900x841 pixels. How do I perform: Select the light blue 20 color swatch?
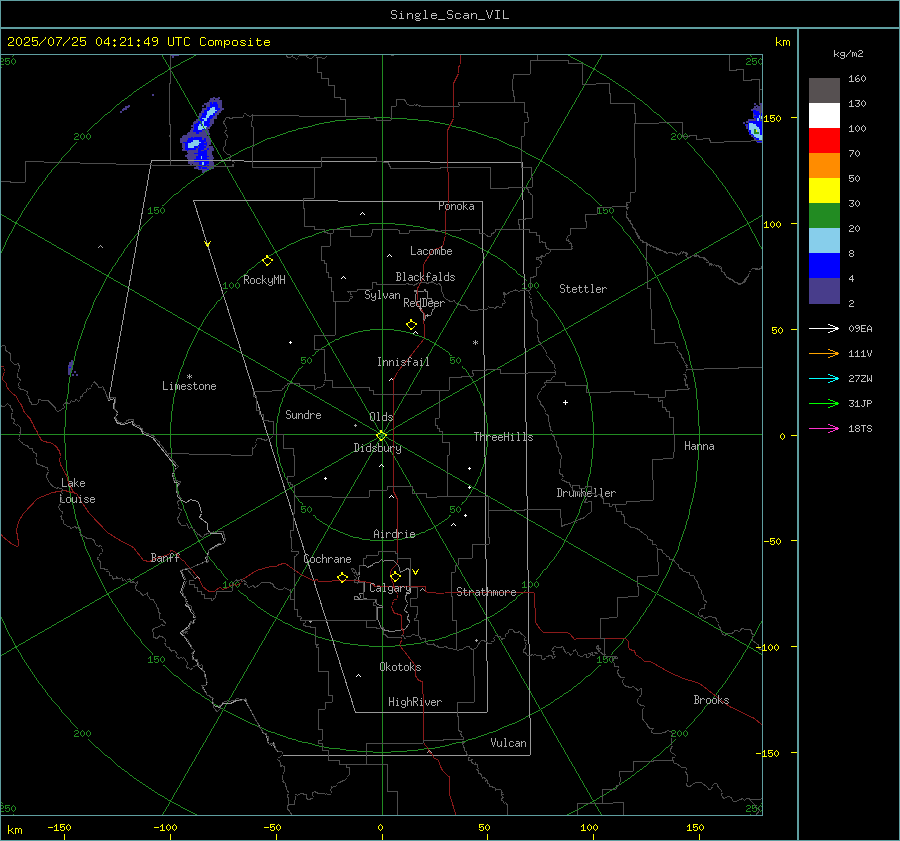point(824,241)
